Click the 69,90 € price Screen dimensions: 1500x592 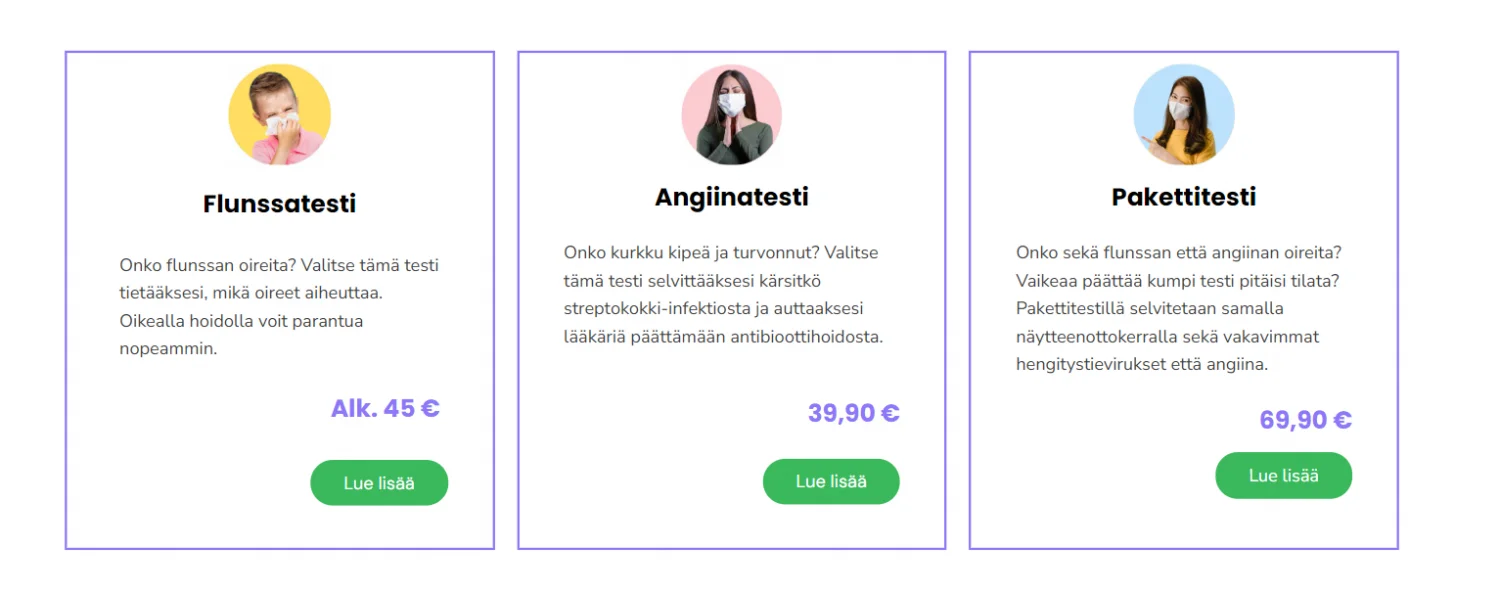click(1305, 420)
